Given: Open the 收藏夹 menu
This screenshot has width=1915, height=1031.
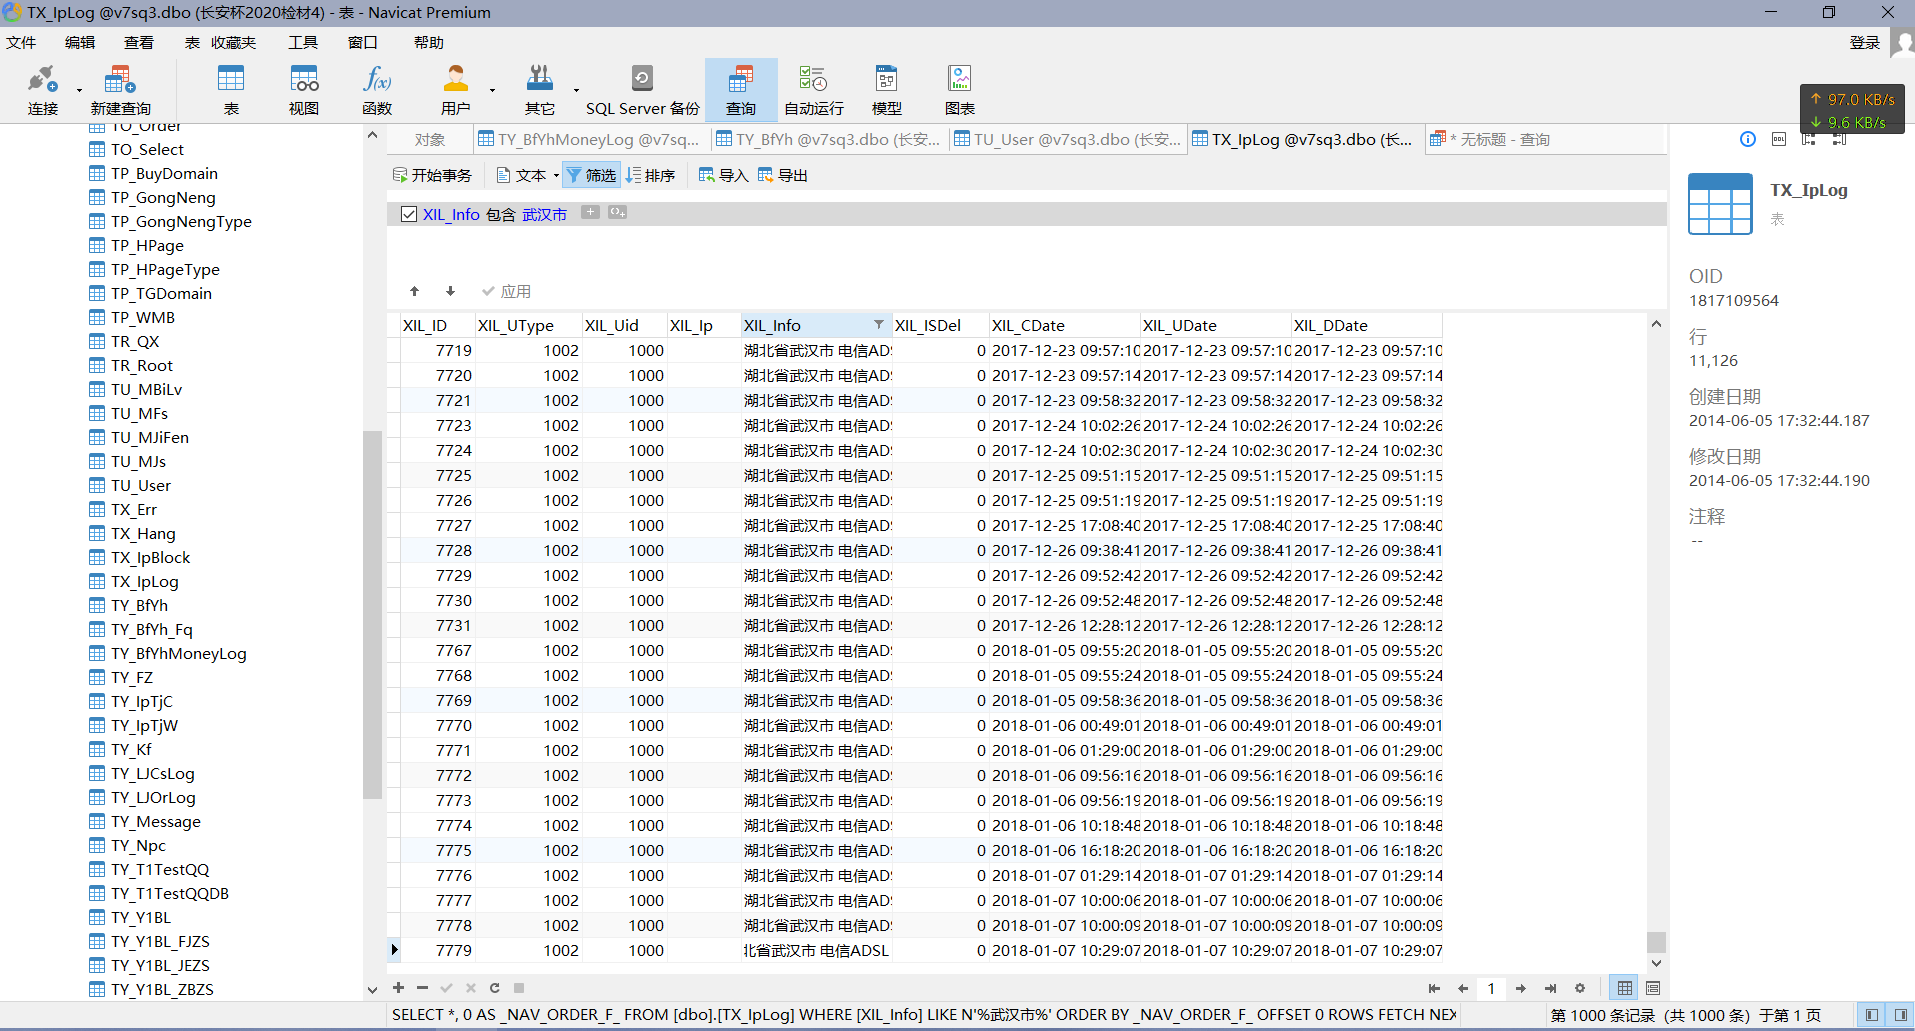Looking at the screenshot, I should pos(234,43).
